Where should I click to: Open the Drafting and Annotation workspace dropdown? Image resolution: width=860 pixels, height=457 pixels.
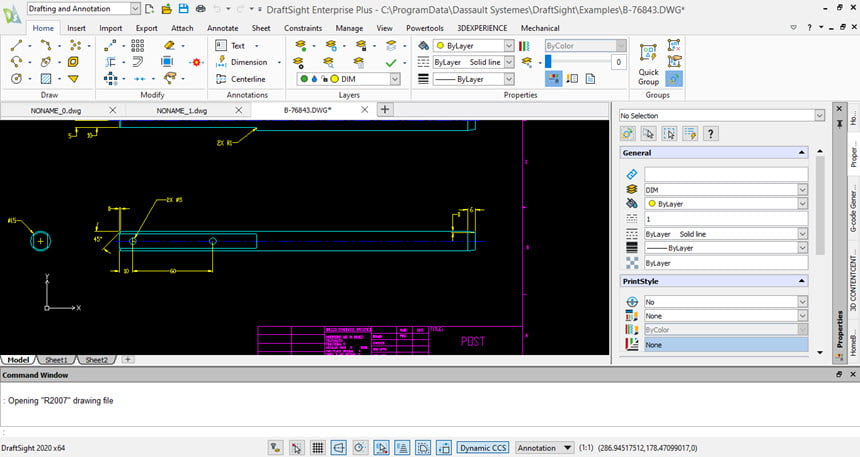click(x=135, y=9)
